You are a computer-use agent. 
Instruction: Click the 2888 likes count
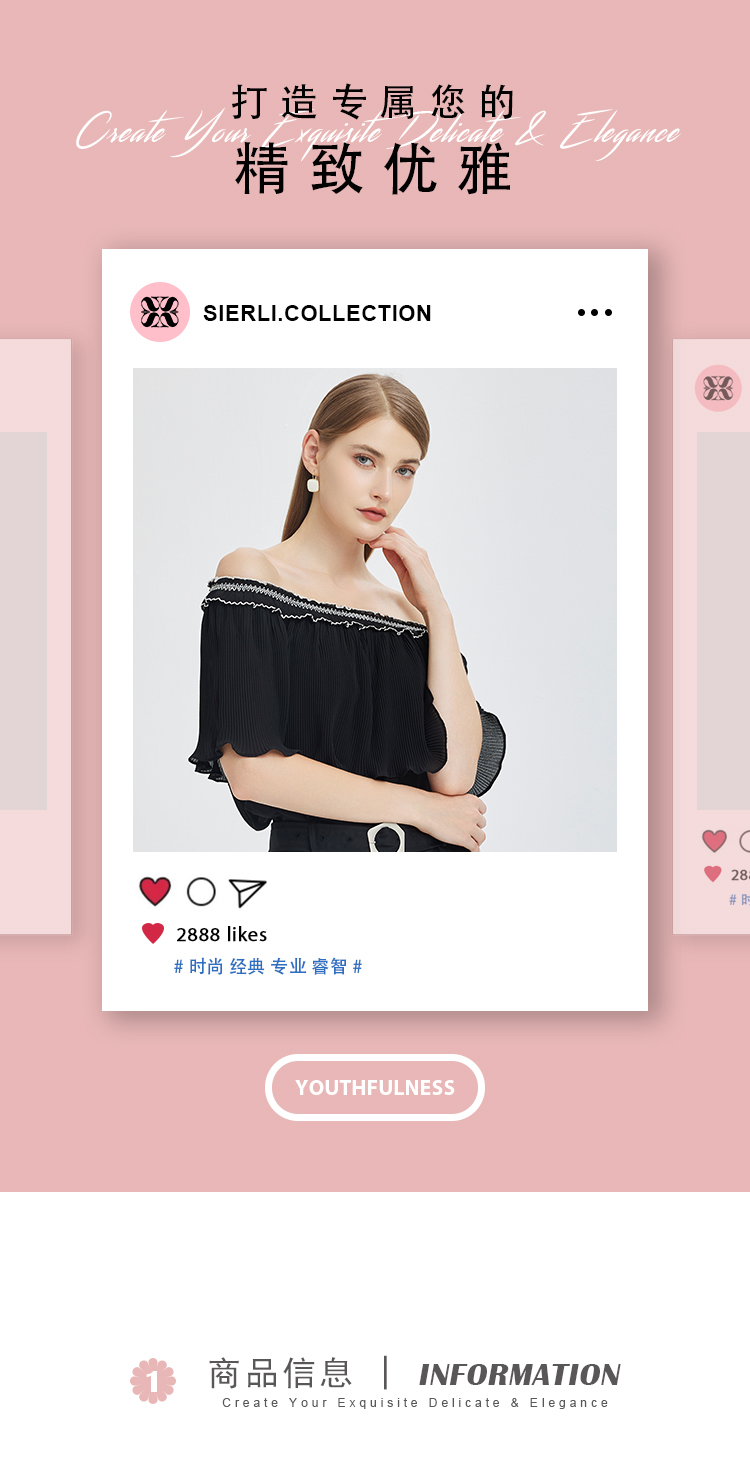tap(221, 934)
